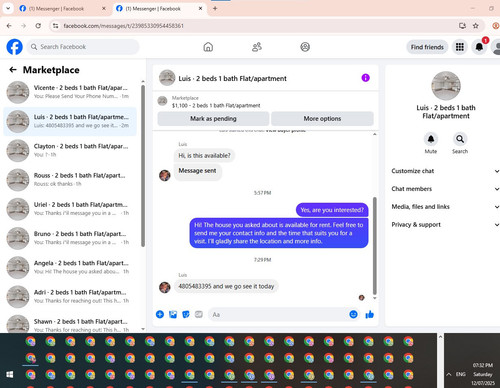Image resolution: width=500 pixels, height=388 pixels.
Task: Mute the conversation with the bell icon
Action: [x=431, y=139]
